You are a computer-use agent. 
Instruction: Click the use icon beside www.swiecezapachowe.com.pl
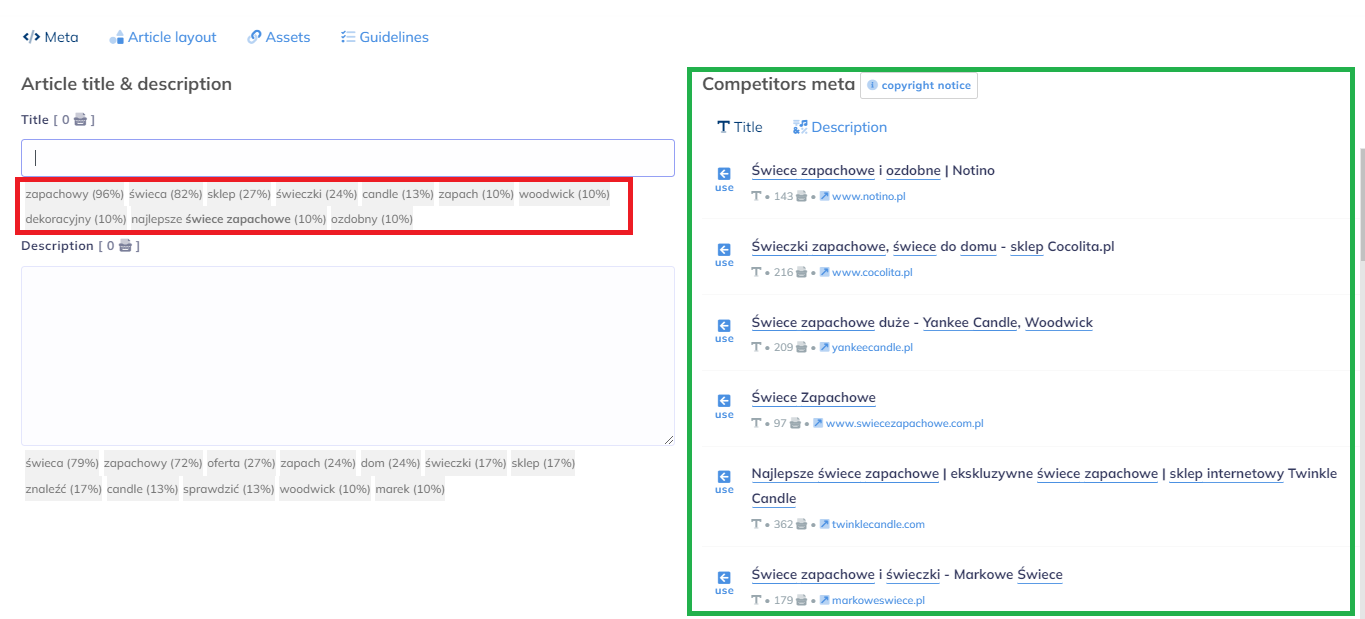click(x=724, y=401)
